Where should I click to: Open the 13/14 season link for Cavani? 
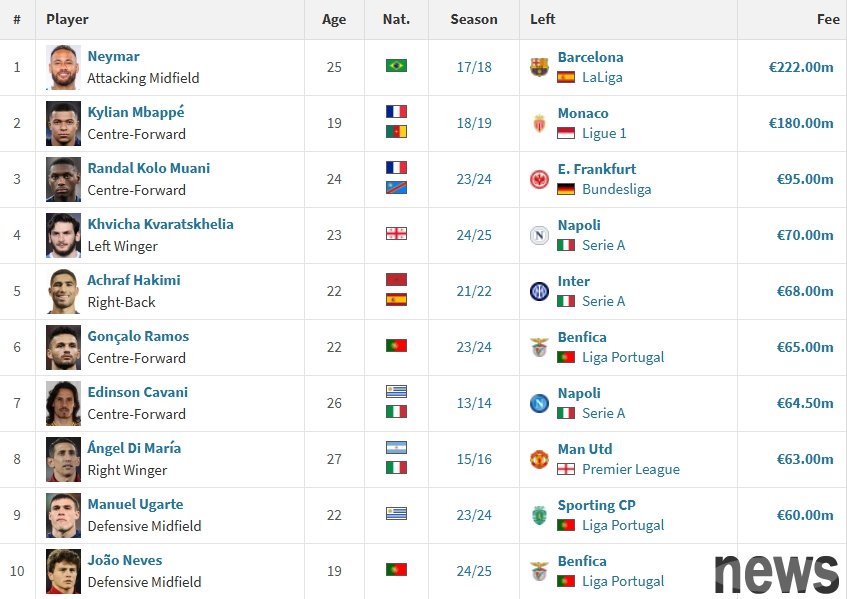click(474, 403)
